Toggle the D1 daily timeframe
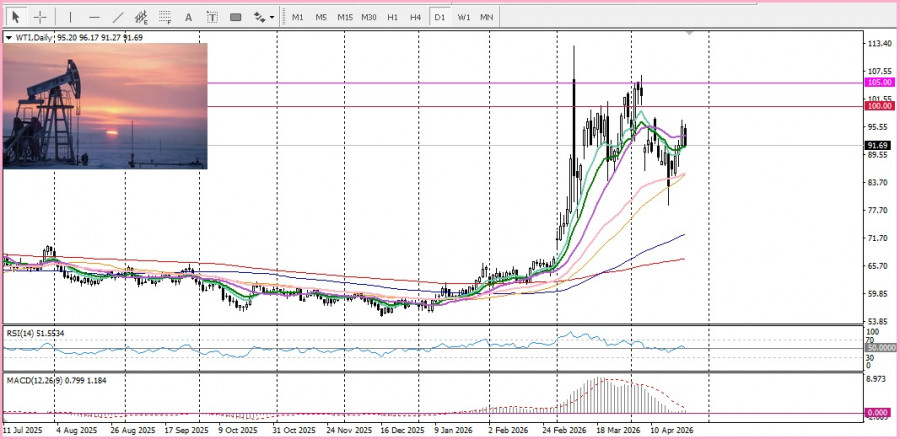Screen dimensions: 900x439 point(439,17)
